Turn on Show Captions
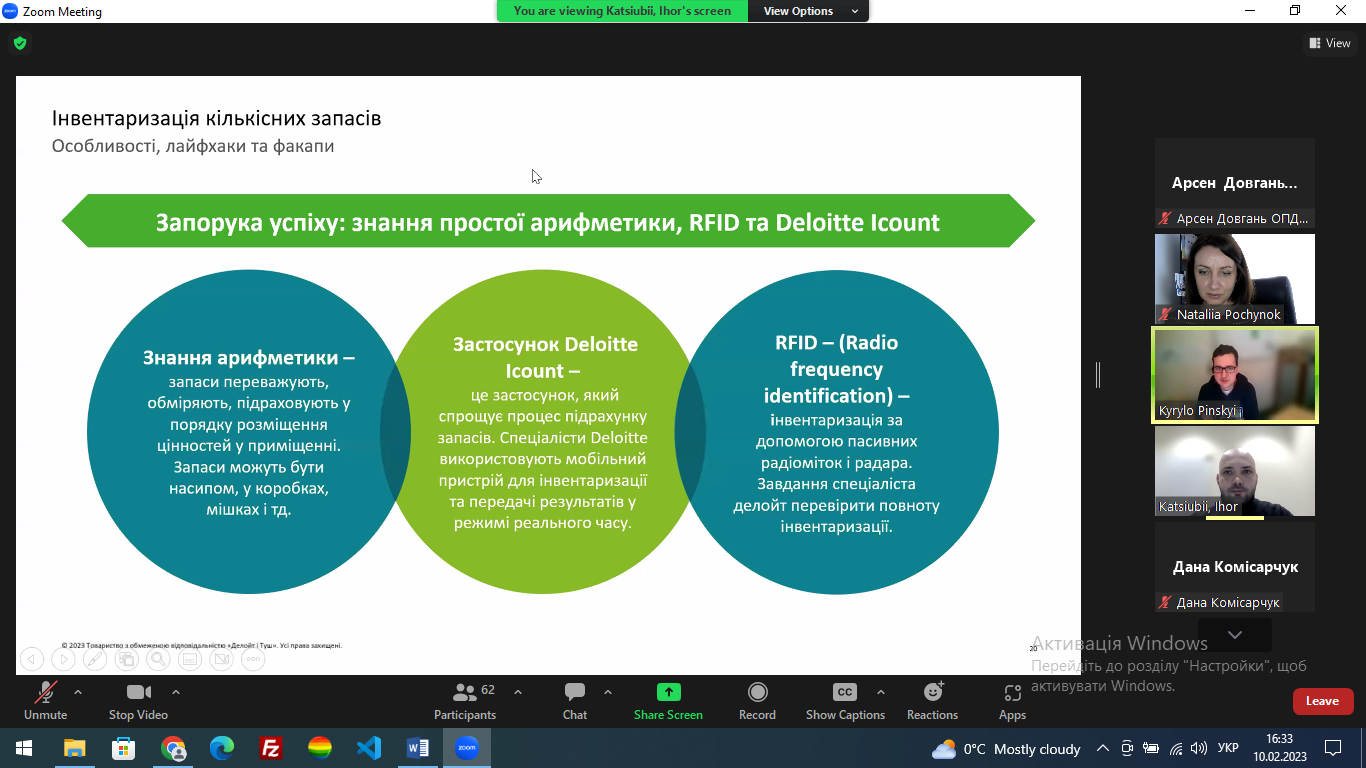The image size is (1366, 768). (x=845, y=700)
